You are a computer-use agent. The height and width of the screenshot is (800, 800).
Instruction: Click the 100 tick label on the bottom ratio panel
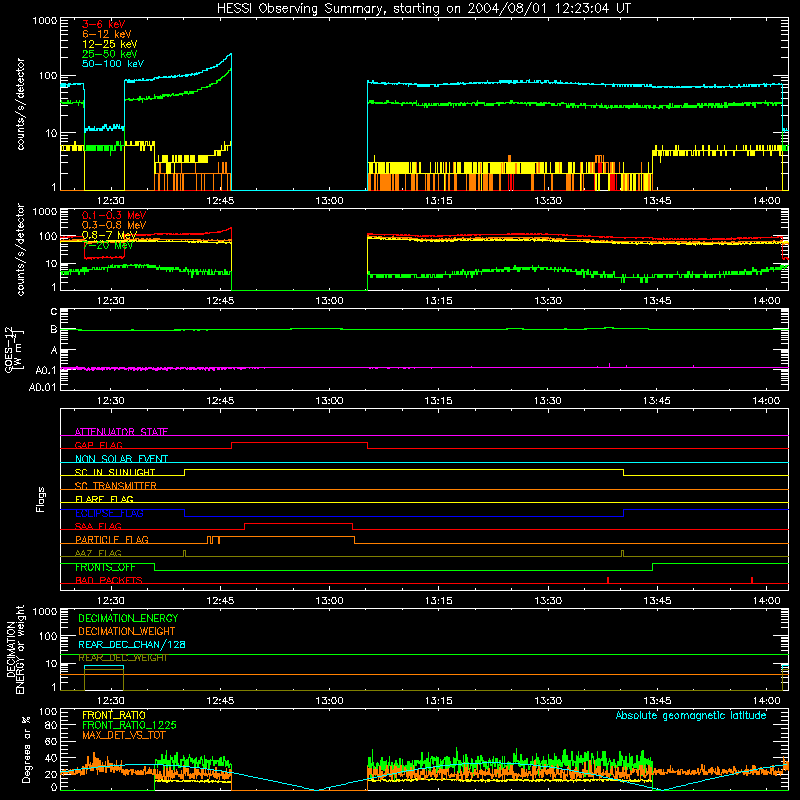click(x=48, y=712)
